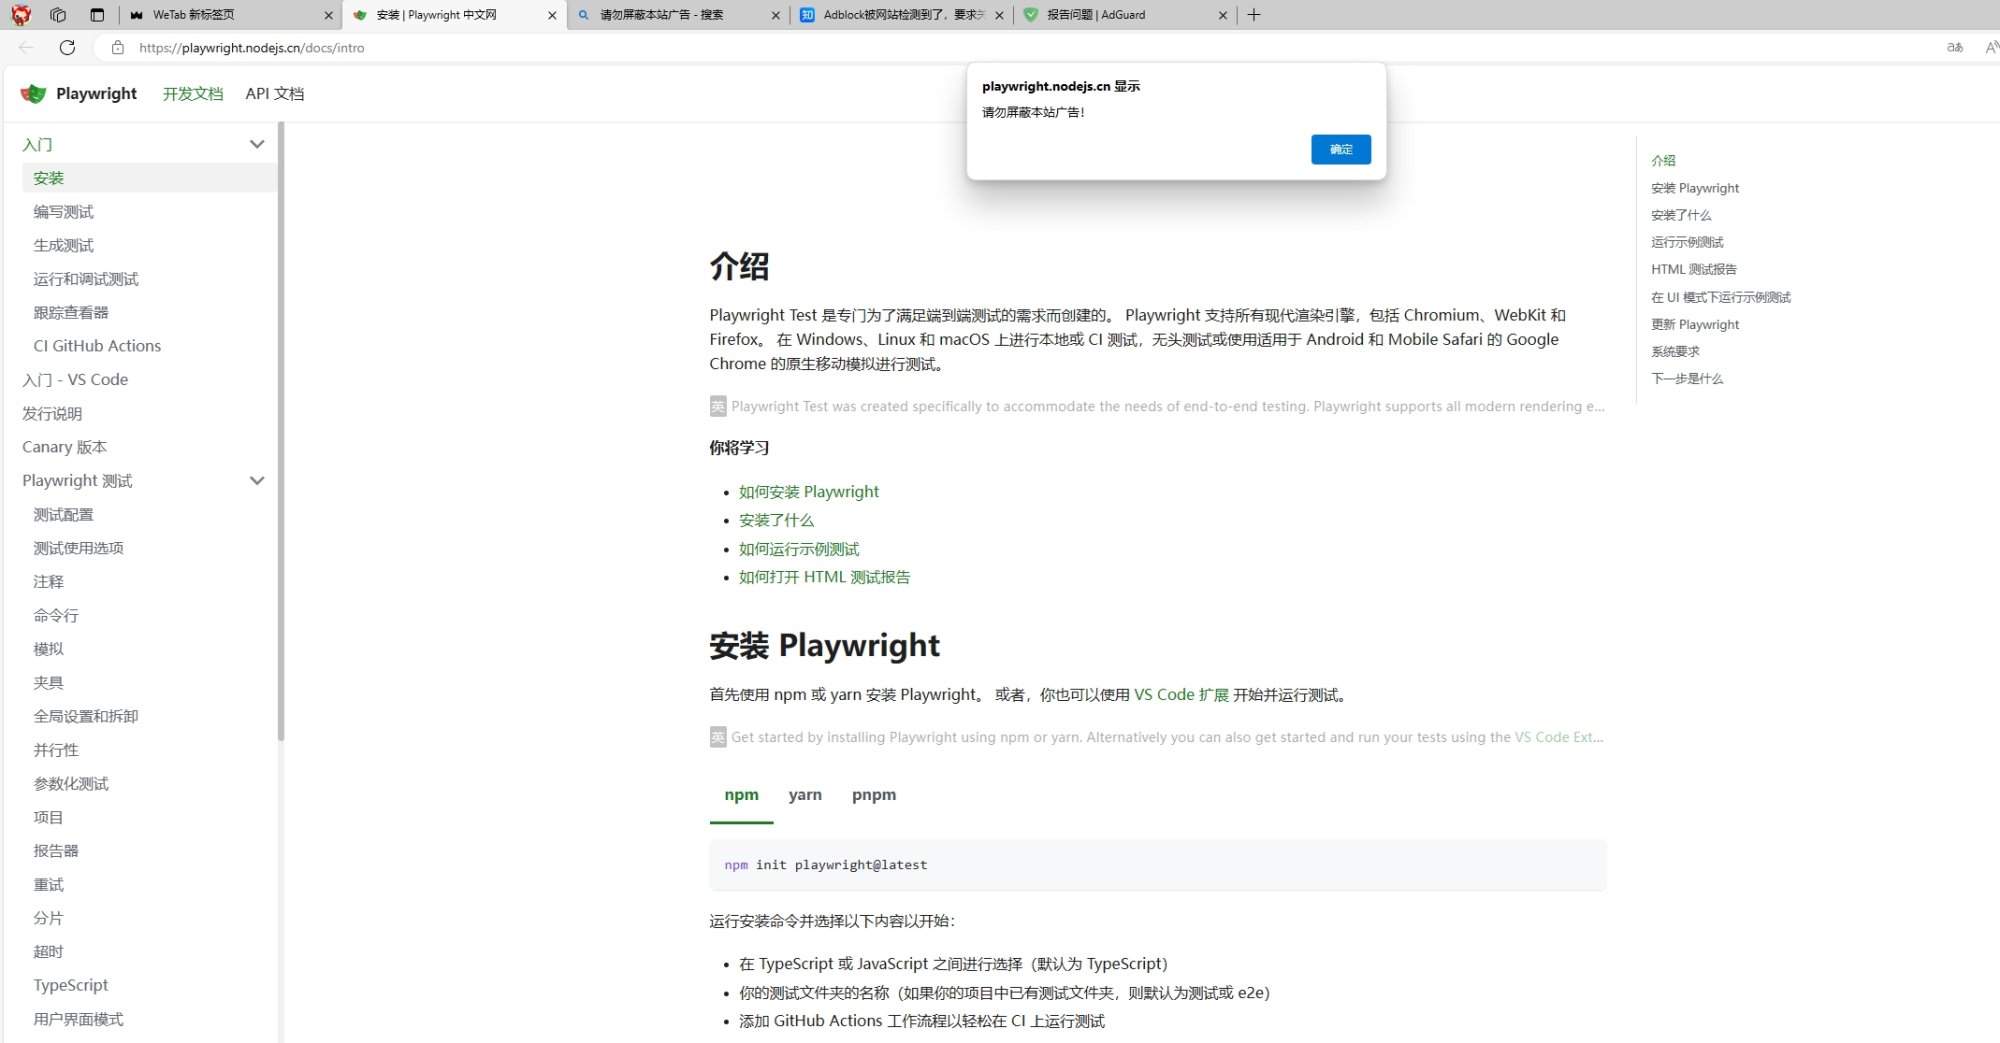The image size is (2000, 1043).
Task: Go back with the browser back arrow
Action: pos(25,47)
